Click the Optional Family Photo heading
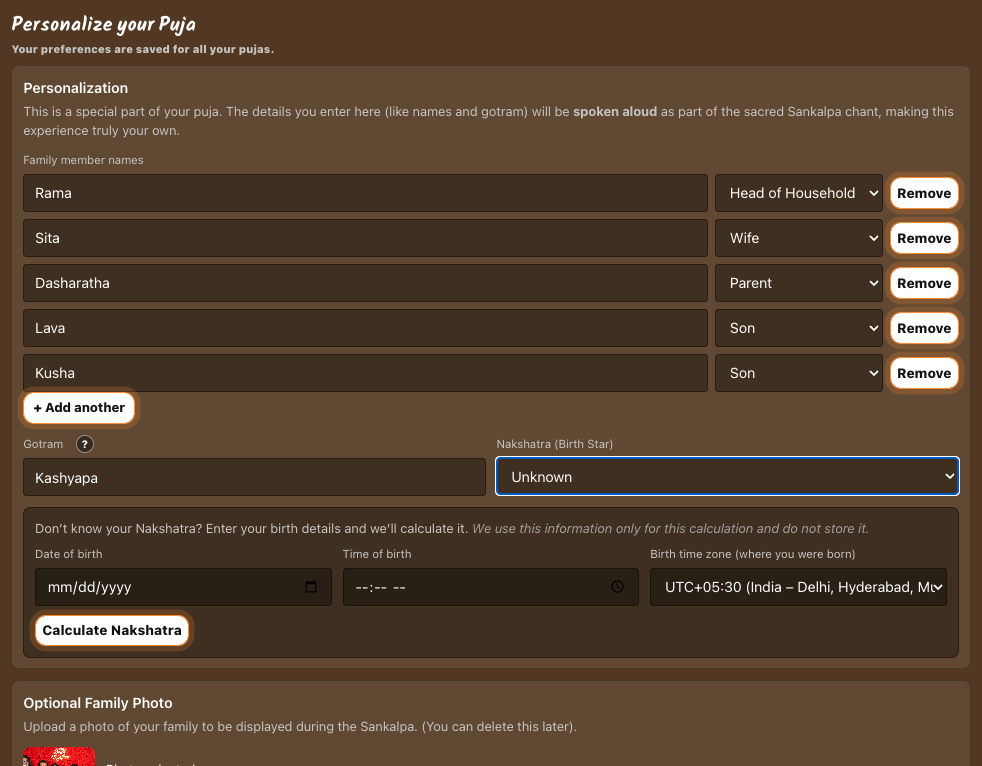Image resolution: width=982 pixels, height=766 pixels. coord(98,703)
